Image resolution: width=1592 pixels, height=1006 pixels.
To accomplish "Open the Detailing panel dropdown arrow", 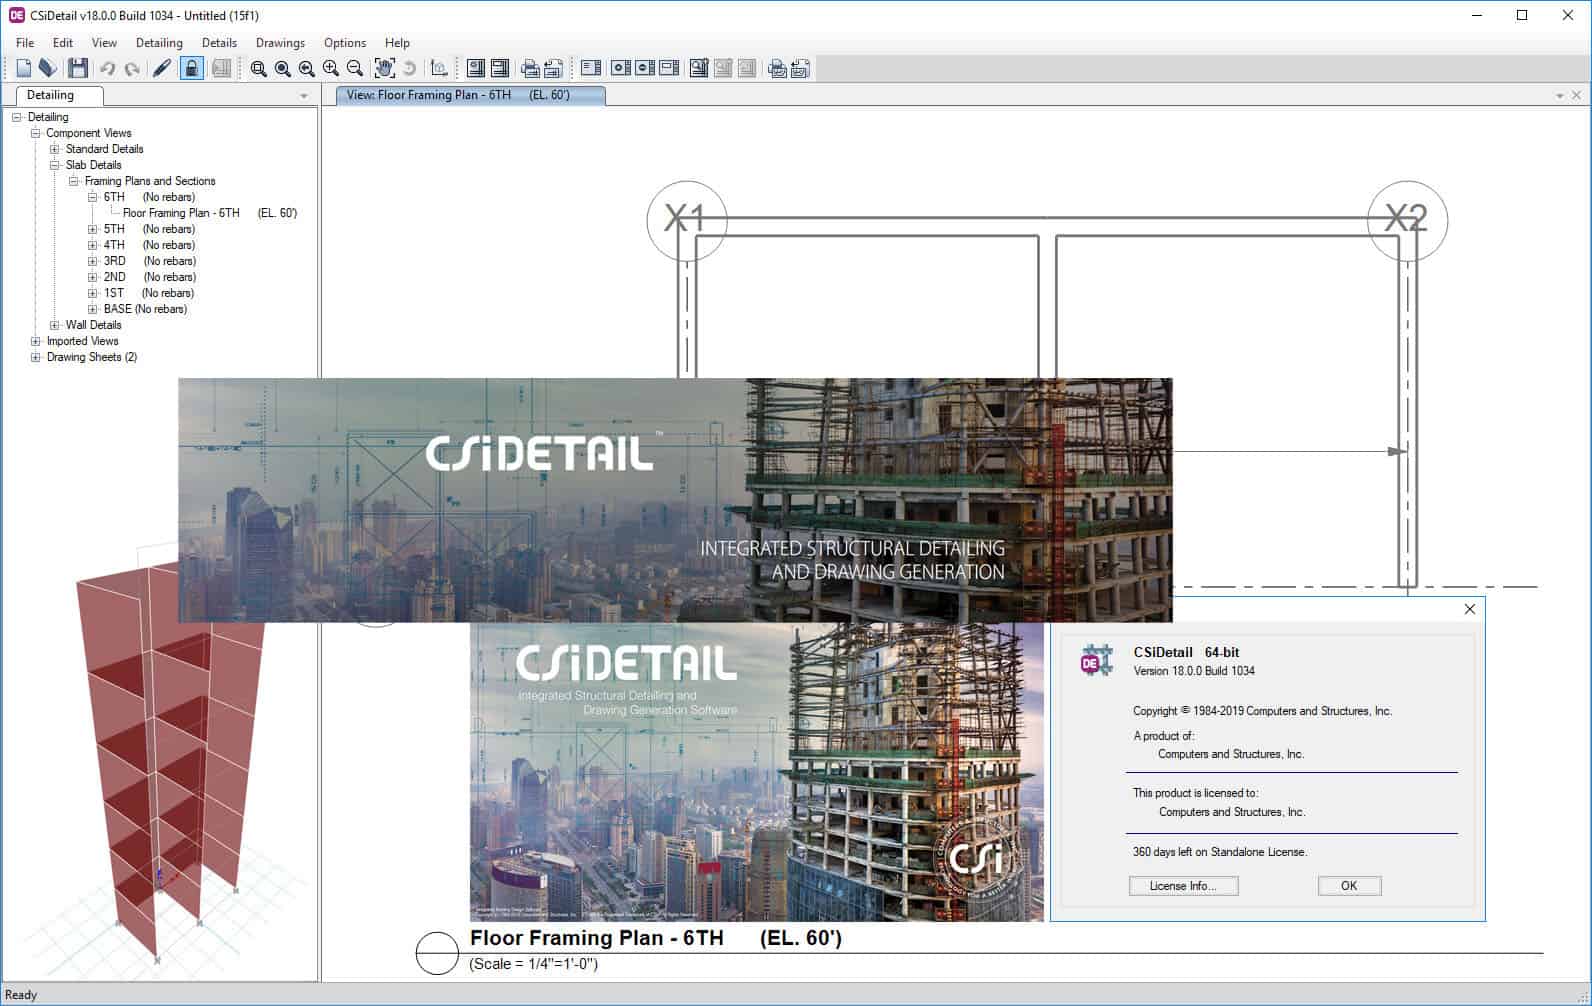I will pos(304,96).
